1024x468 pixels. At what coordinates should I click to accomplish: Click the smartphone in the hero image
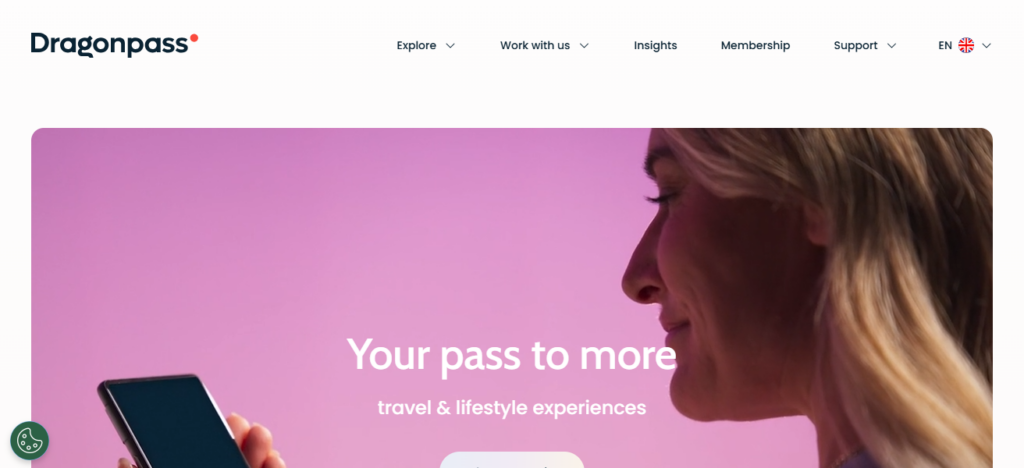pos(171,421)
